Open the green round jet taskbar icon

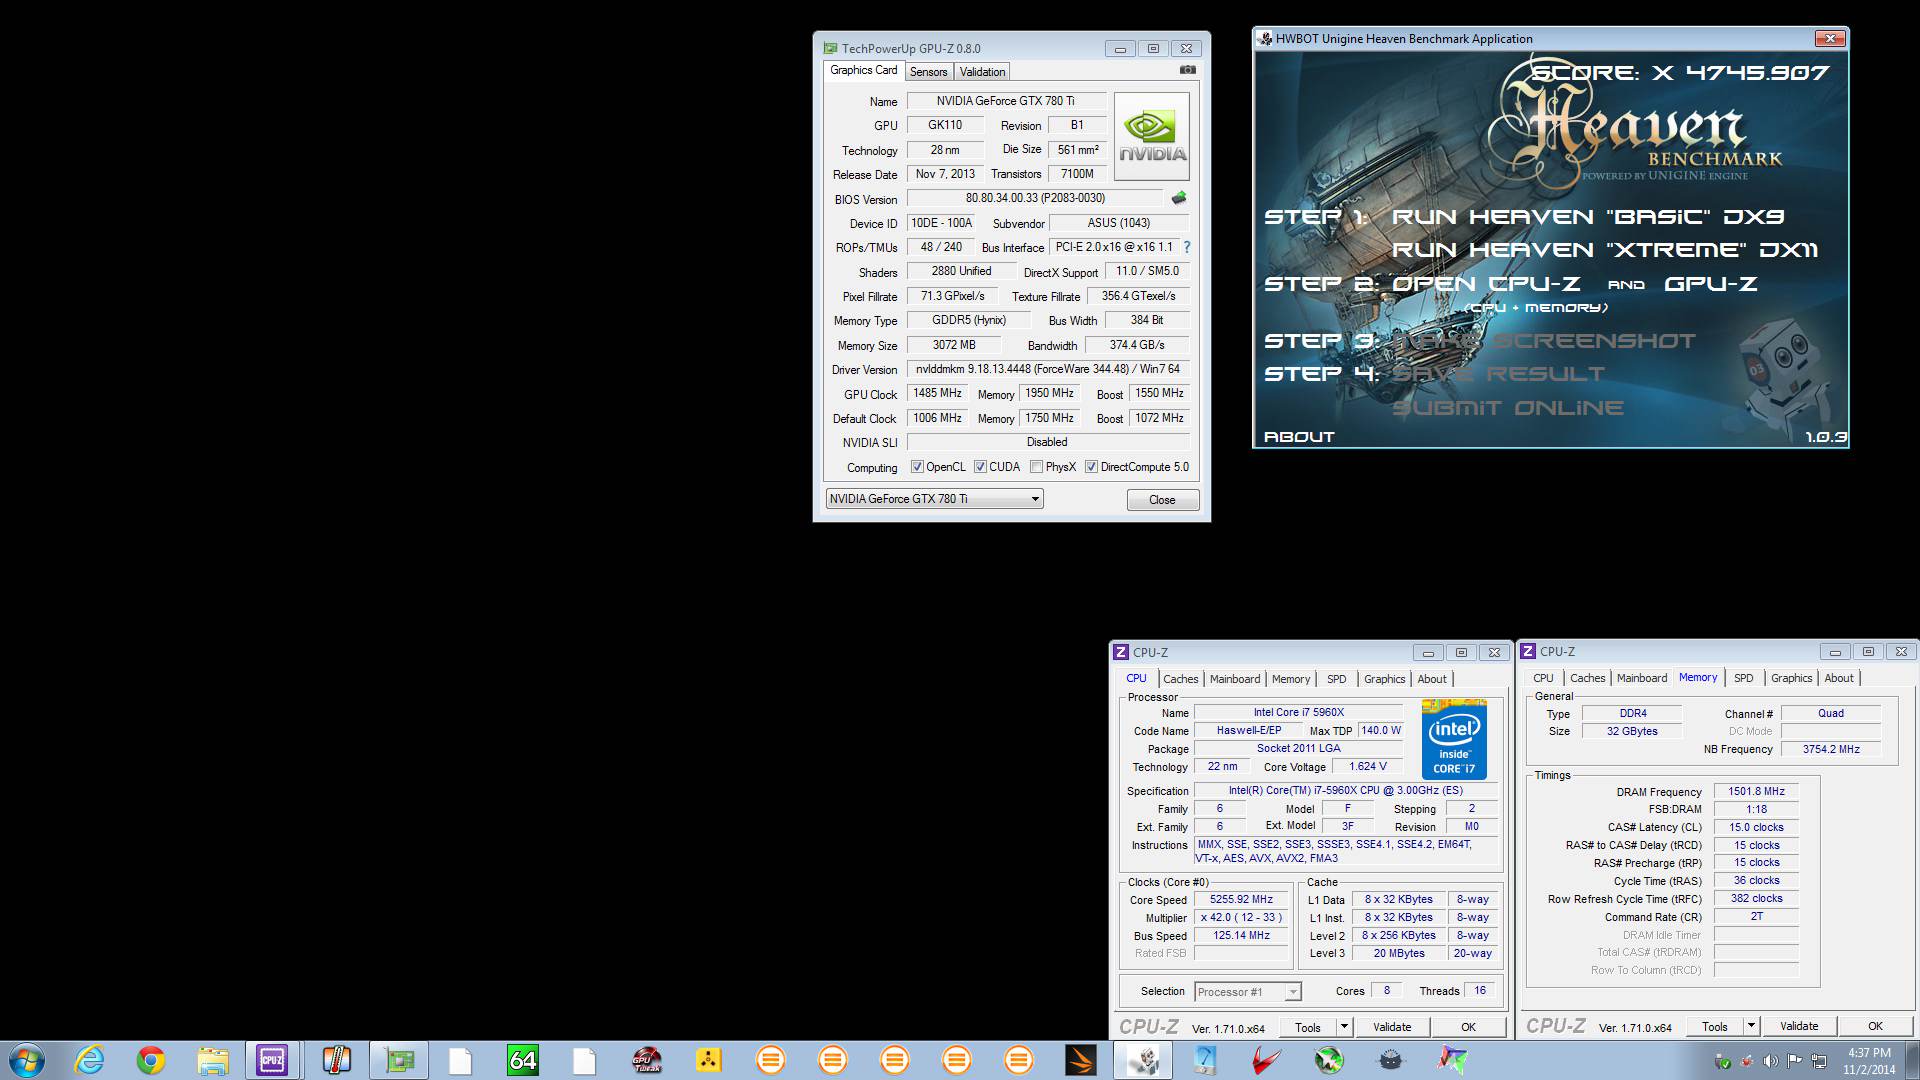[1329, 1060]
